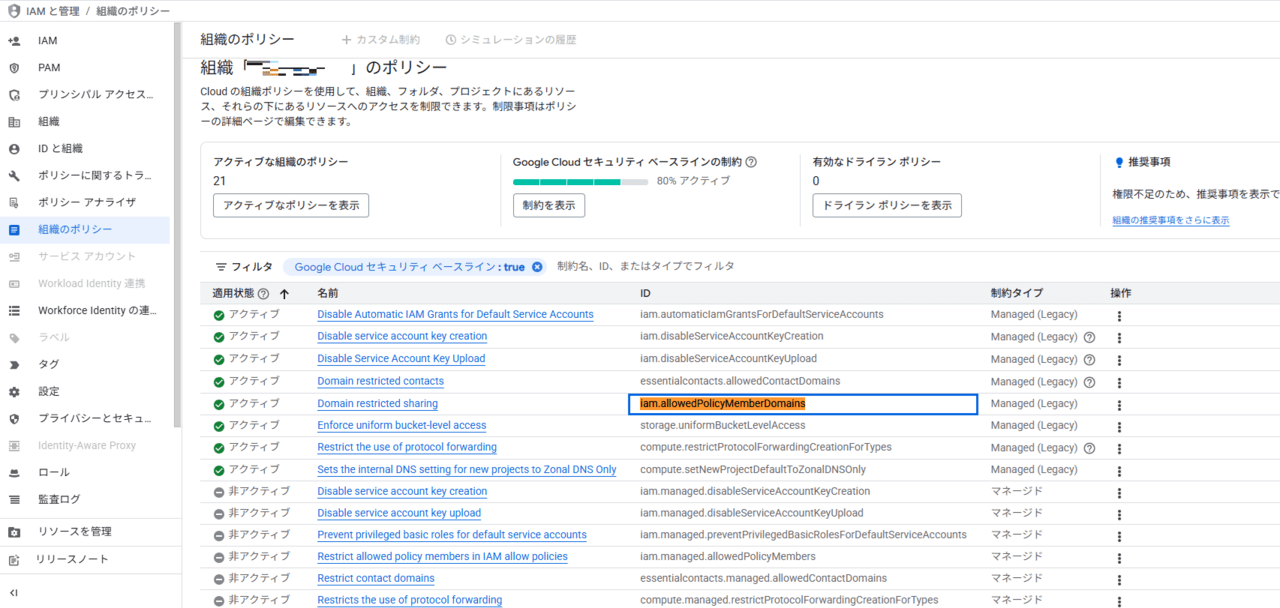Click the ロール icon in sidebar
The image size is (1280, 608).
tap(14, 473)
